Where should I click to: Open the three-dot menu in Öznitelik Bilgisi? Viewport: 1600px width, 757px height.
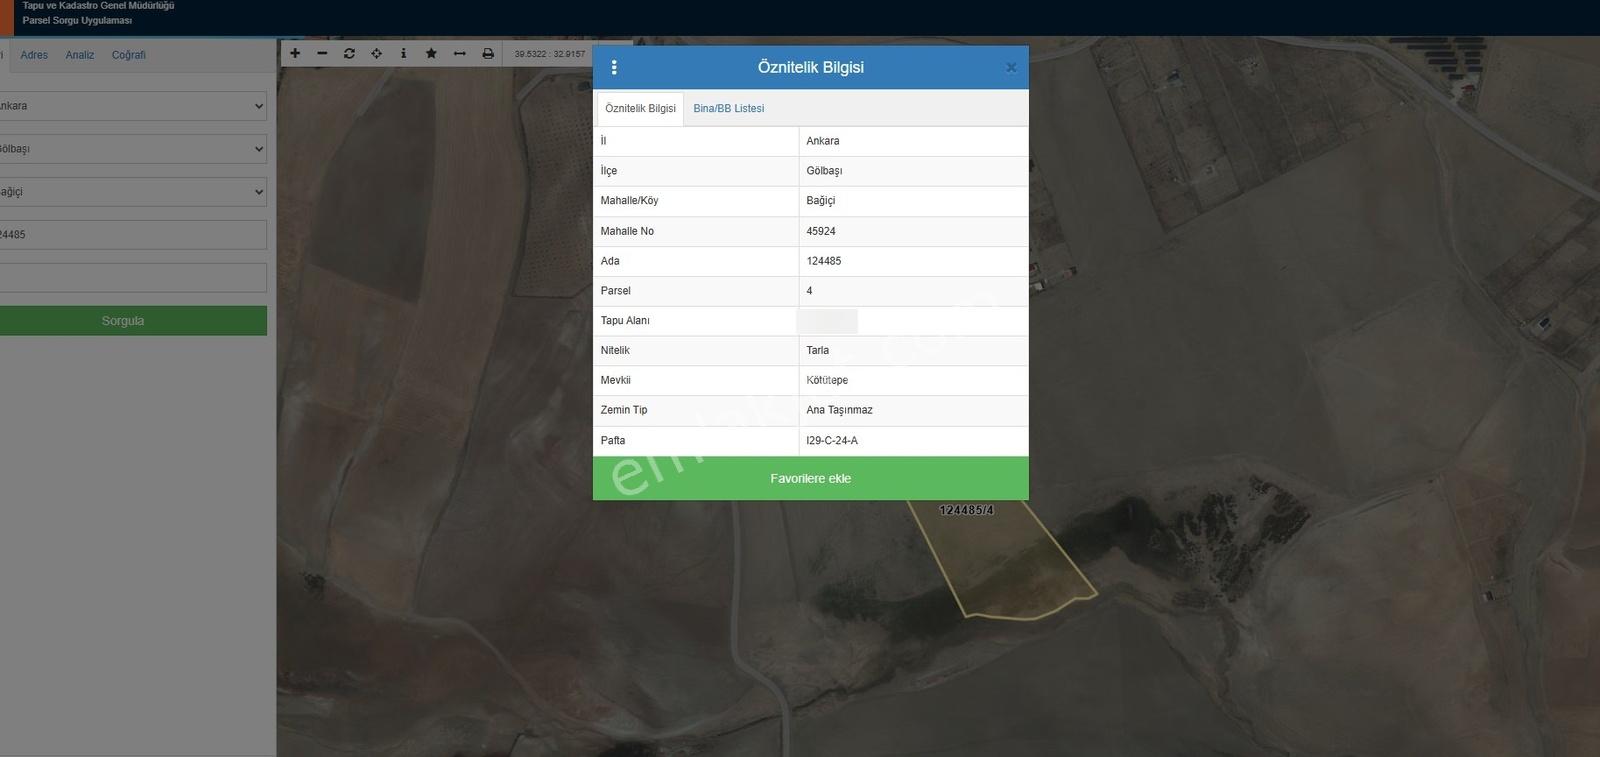coord(614,67)
